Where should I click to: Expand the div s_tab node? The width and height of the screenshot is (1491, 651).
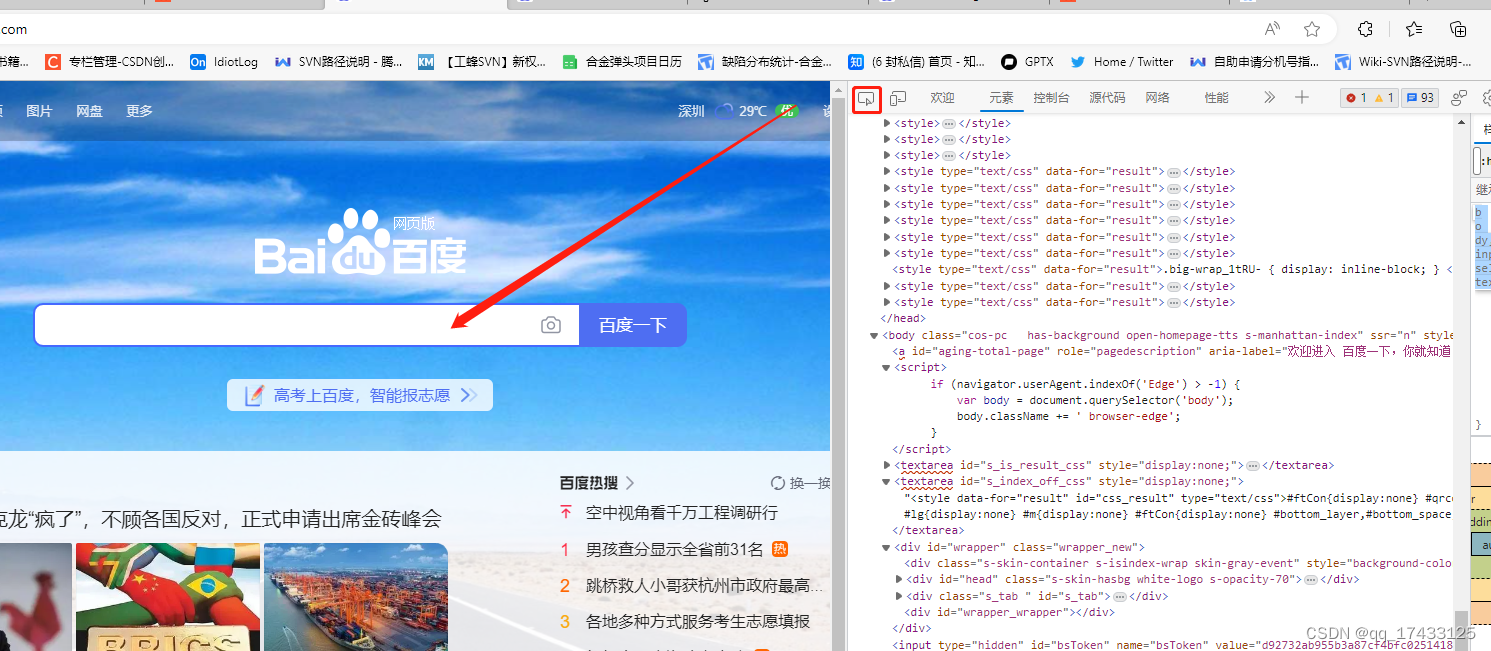[898, 596]
